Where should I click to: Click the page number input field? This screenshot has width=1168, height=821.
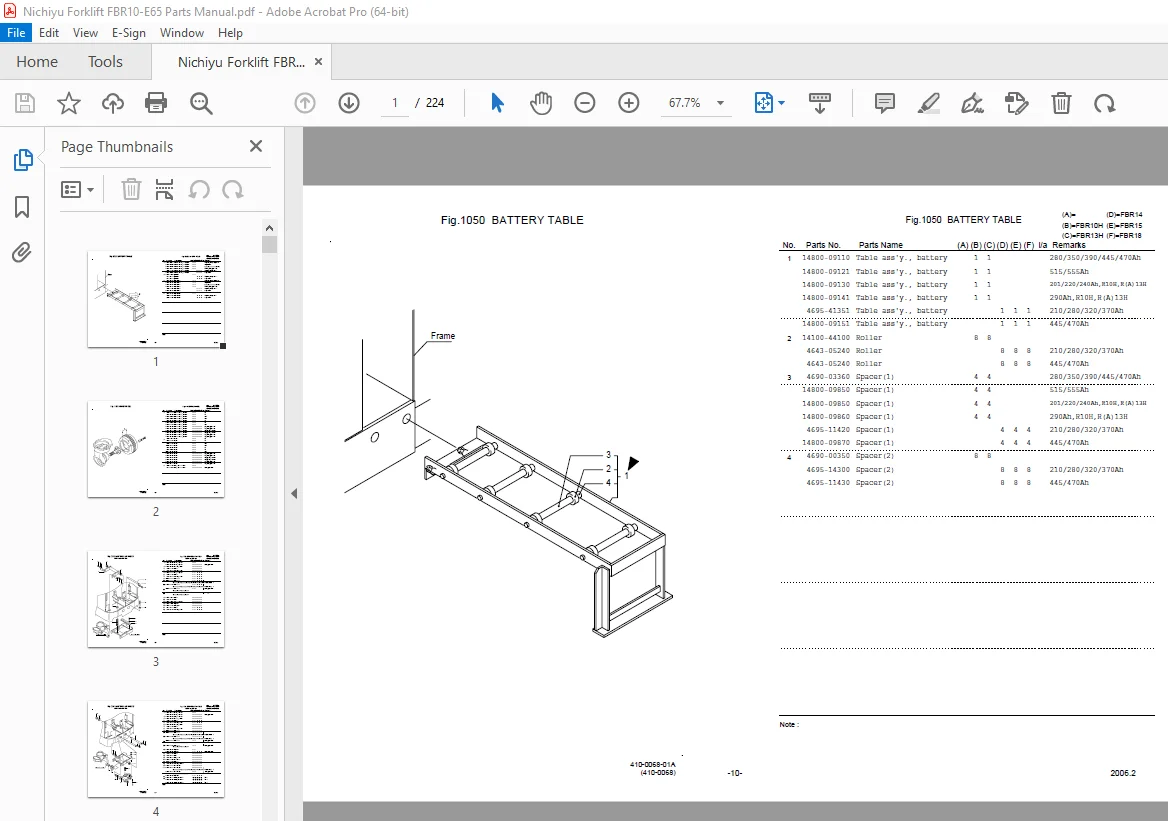coord(395,103)
